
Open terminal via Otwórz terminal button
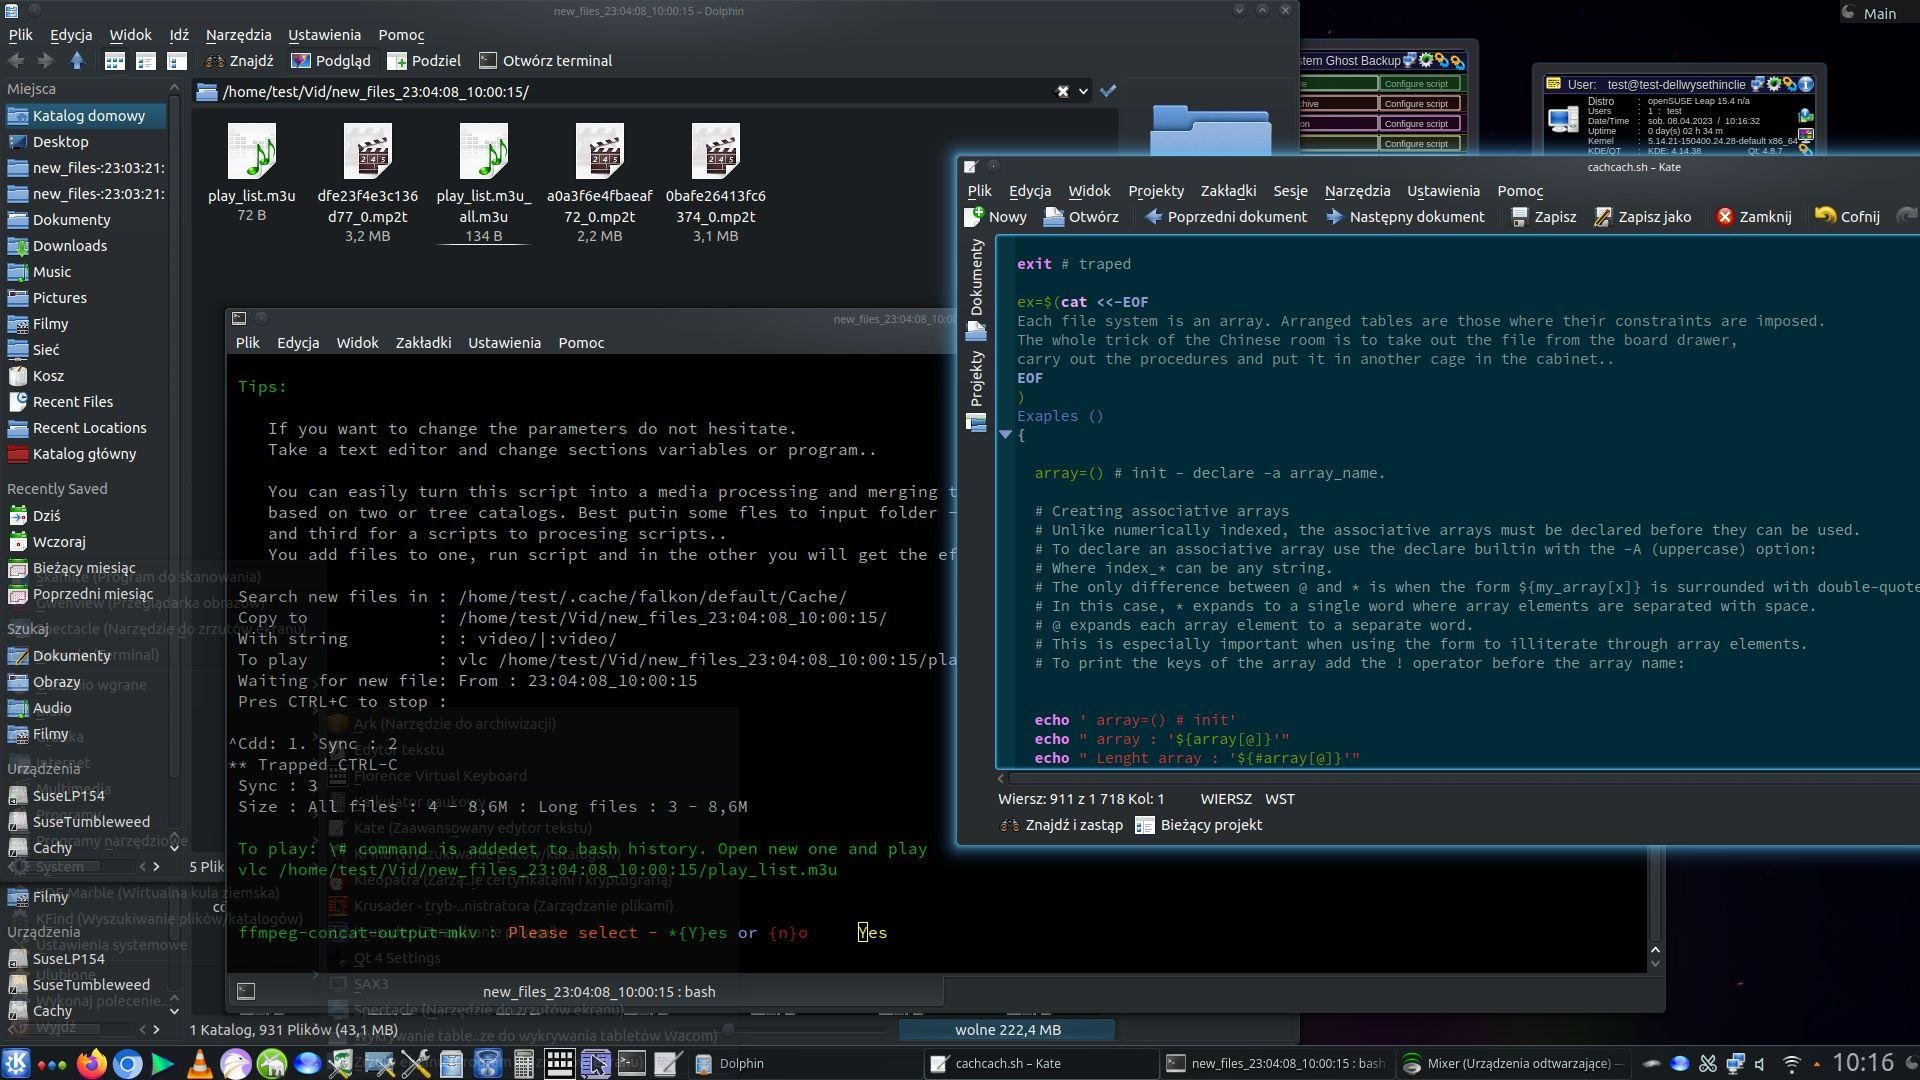click(546, 61)
